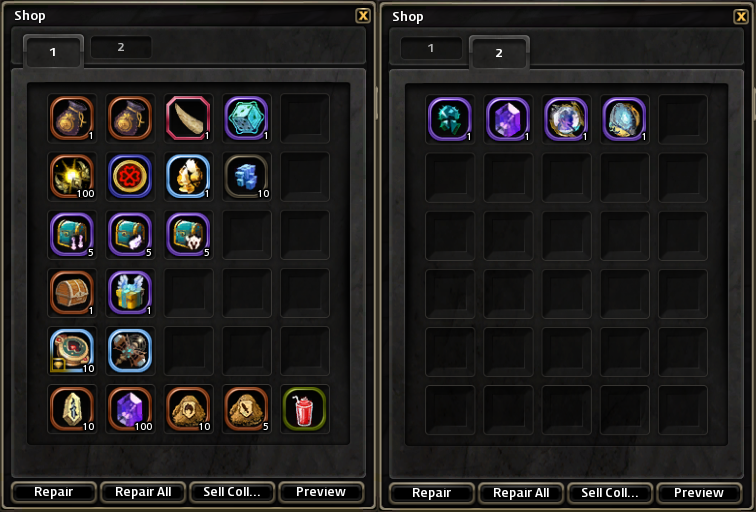Pick the teal dice item
Viewport: 756px width, 512px height.
click(x=246, y=118)
